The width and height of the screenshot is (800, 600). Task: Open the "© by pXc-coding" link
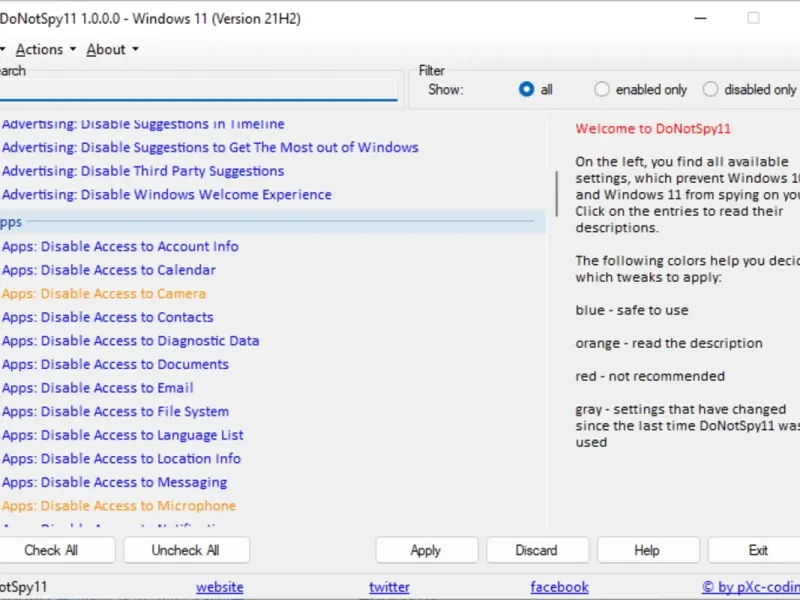click(751, 587)
